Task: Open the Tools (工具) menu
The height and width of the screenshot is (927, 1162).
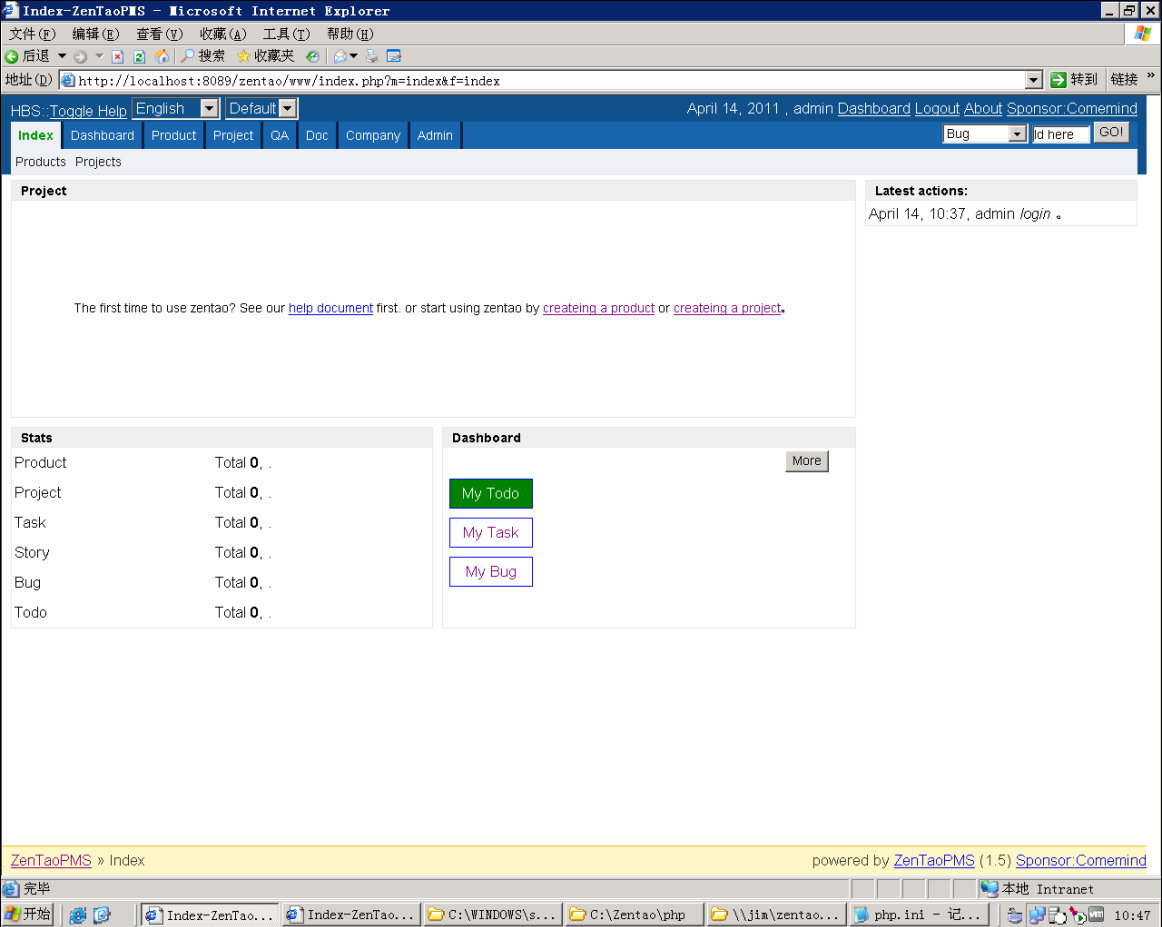Action: [286, 34]
